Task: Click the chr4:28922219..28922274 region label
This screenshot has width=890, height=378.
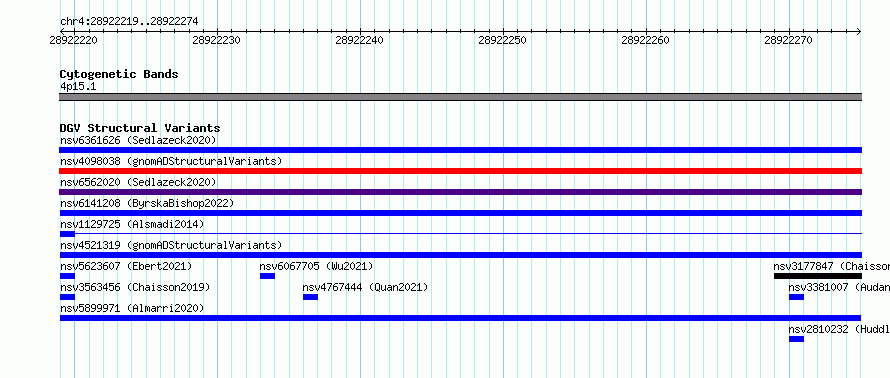Action: point(129,22)
